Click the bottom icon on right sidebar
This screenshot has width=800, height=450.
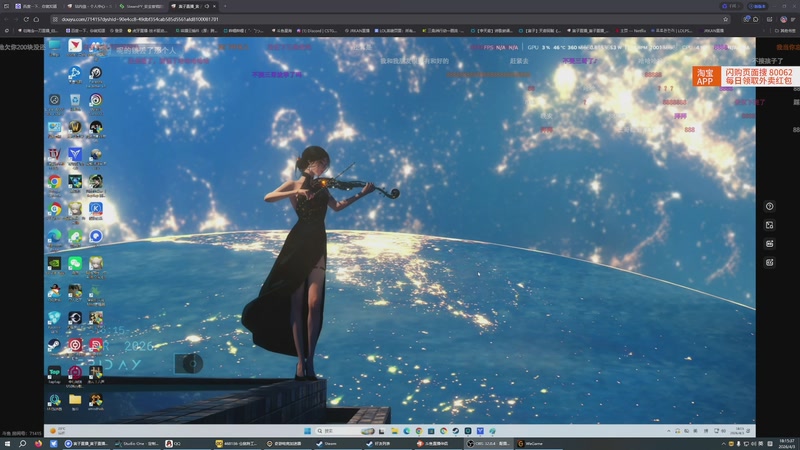pyautogui.click(x=769, y=262)
